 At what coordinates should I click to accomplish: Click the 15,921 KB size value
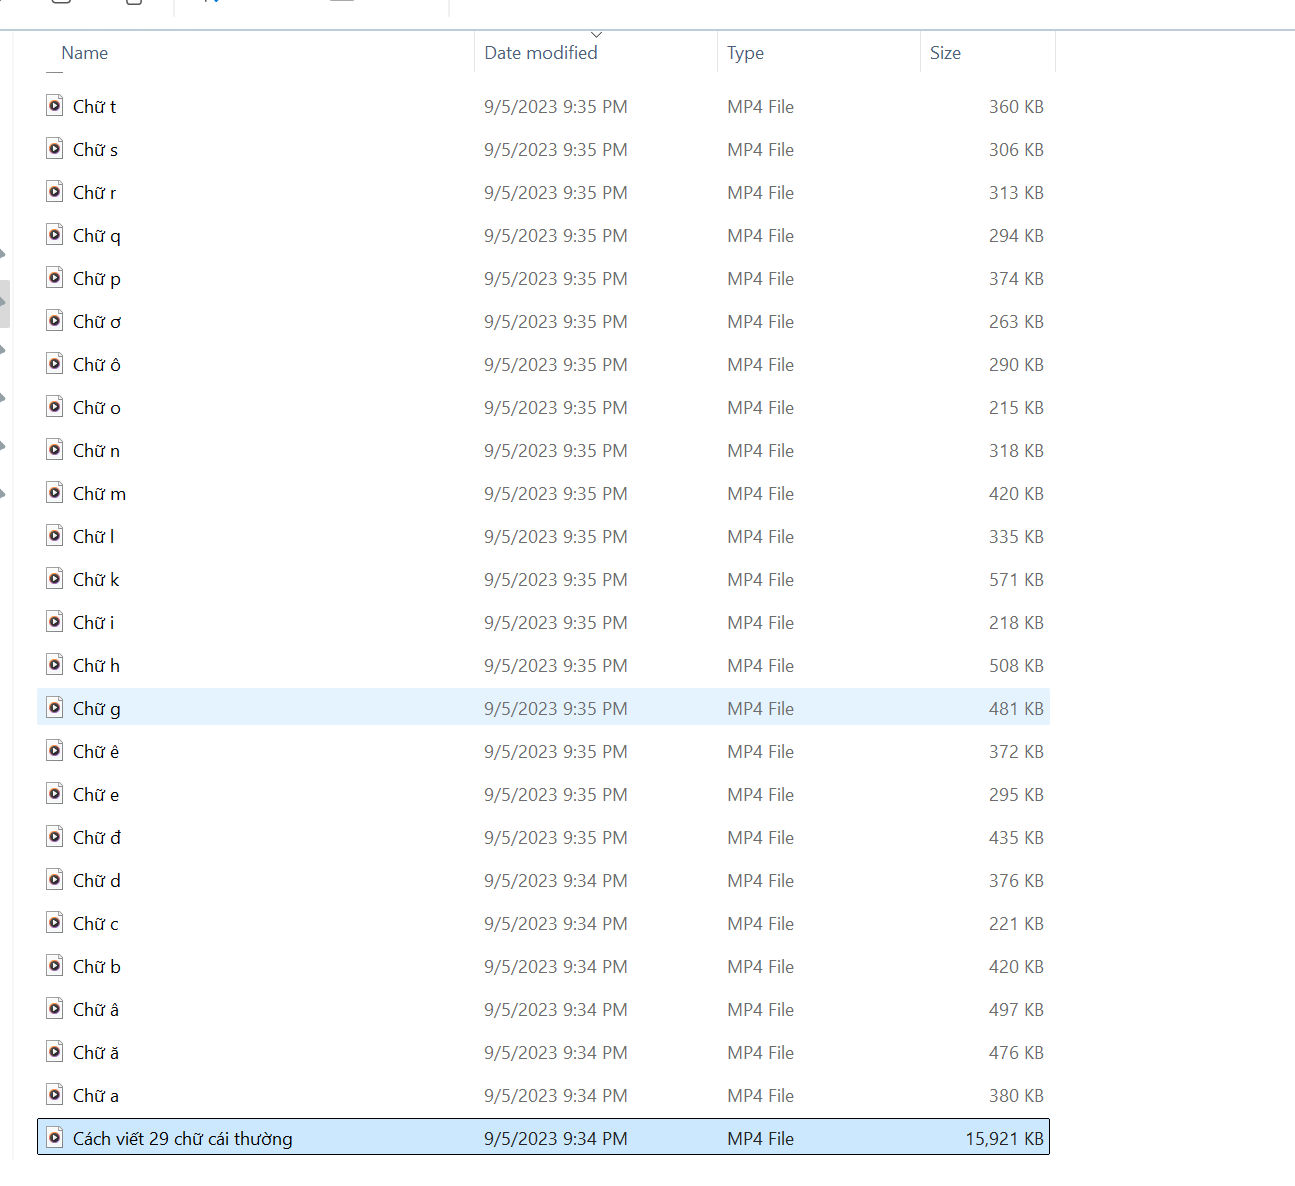point(1004,1138)
